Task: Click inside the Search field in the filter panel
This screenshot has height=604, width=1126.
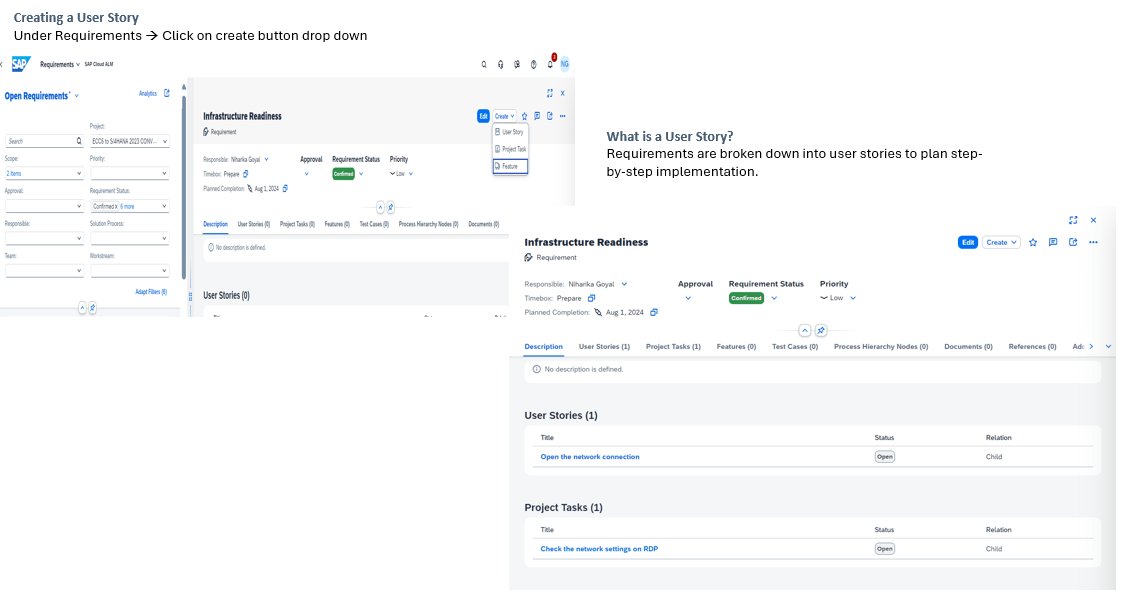Action: pyautogui.click(x=40, y=141)
